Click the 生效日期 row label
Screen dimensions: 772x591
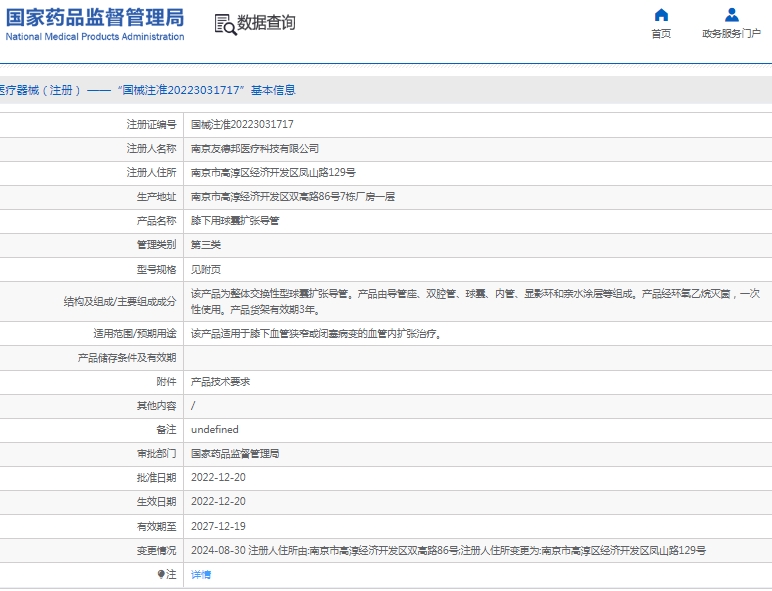(156, 502)
